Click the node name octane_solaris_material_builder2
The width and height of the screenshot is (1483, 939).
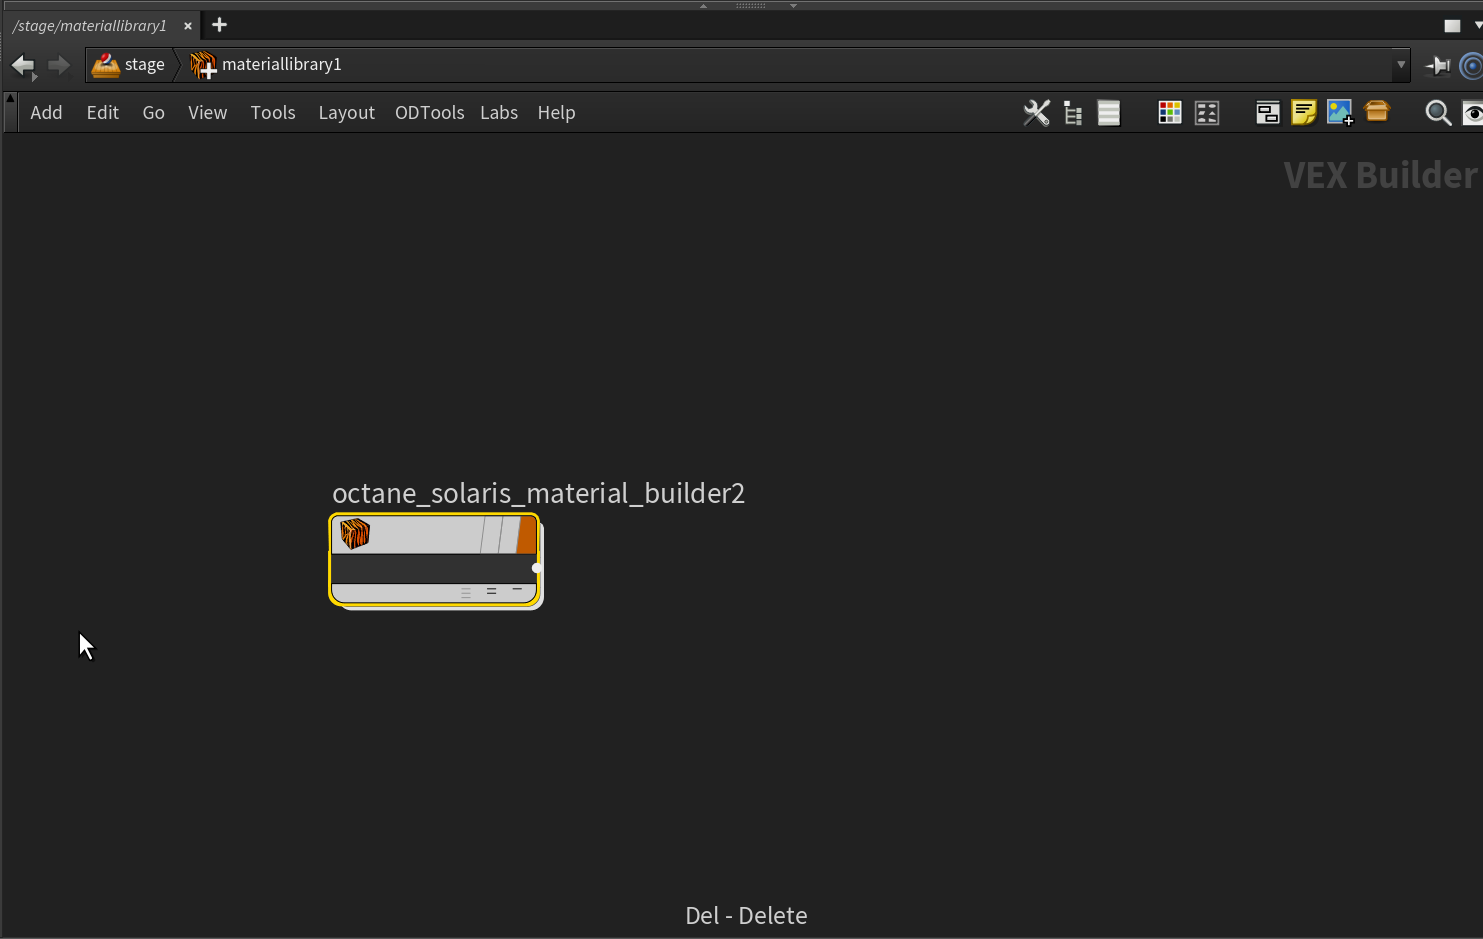tap(539, 494)
